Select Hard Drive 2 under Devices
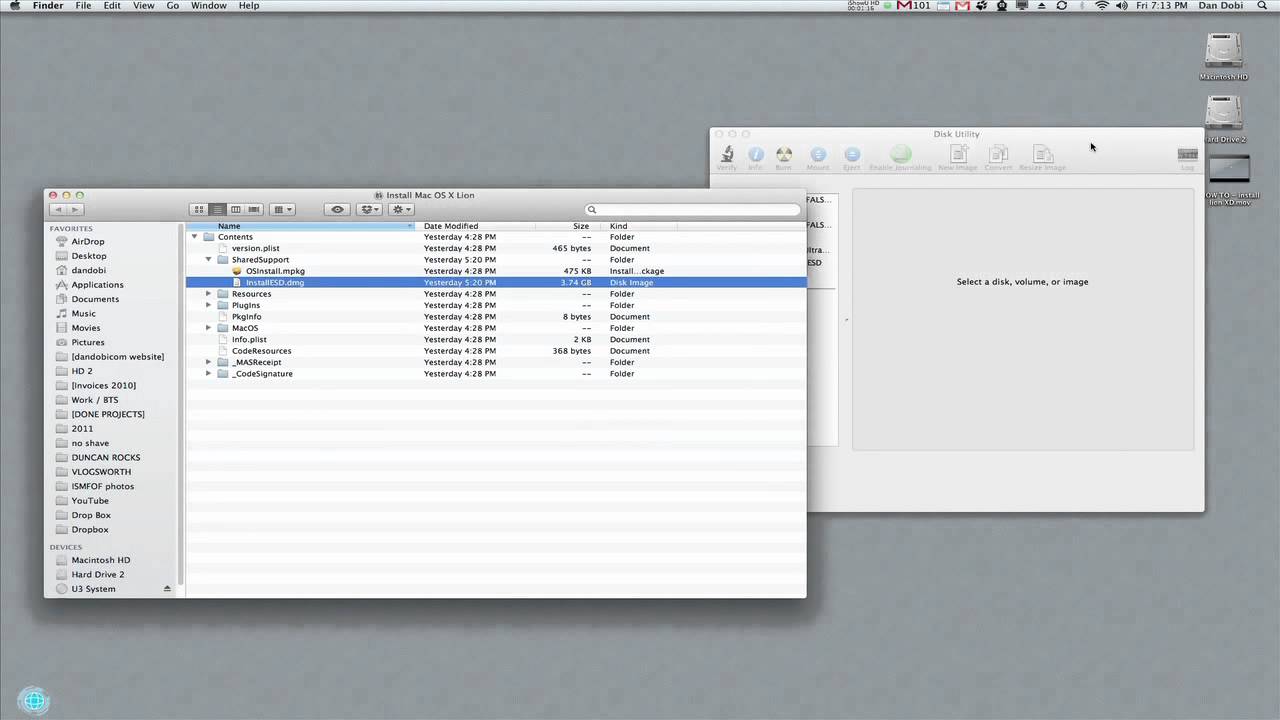 pos(98,575)
